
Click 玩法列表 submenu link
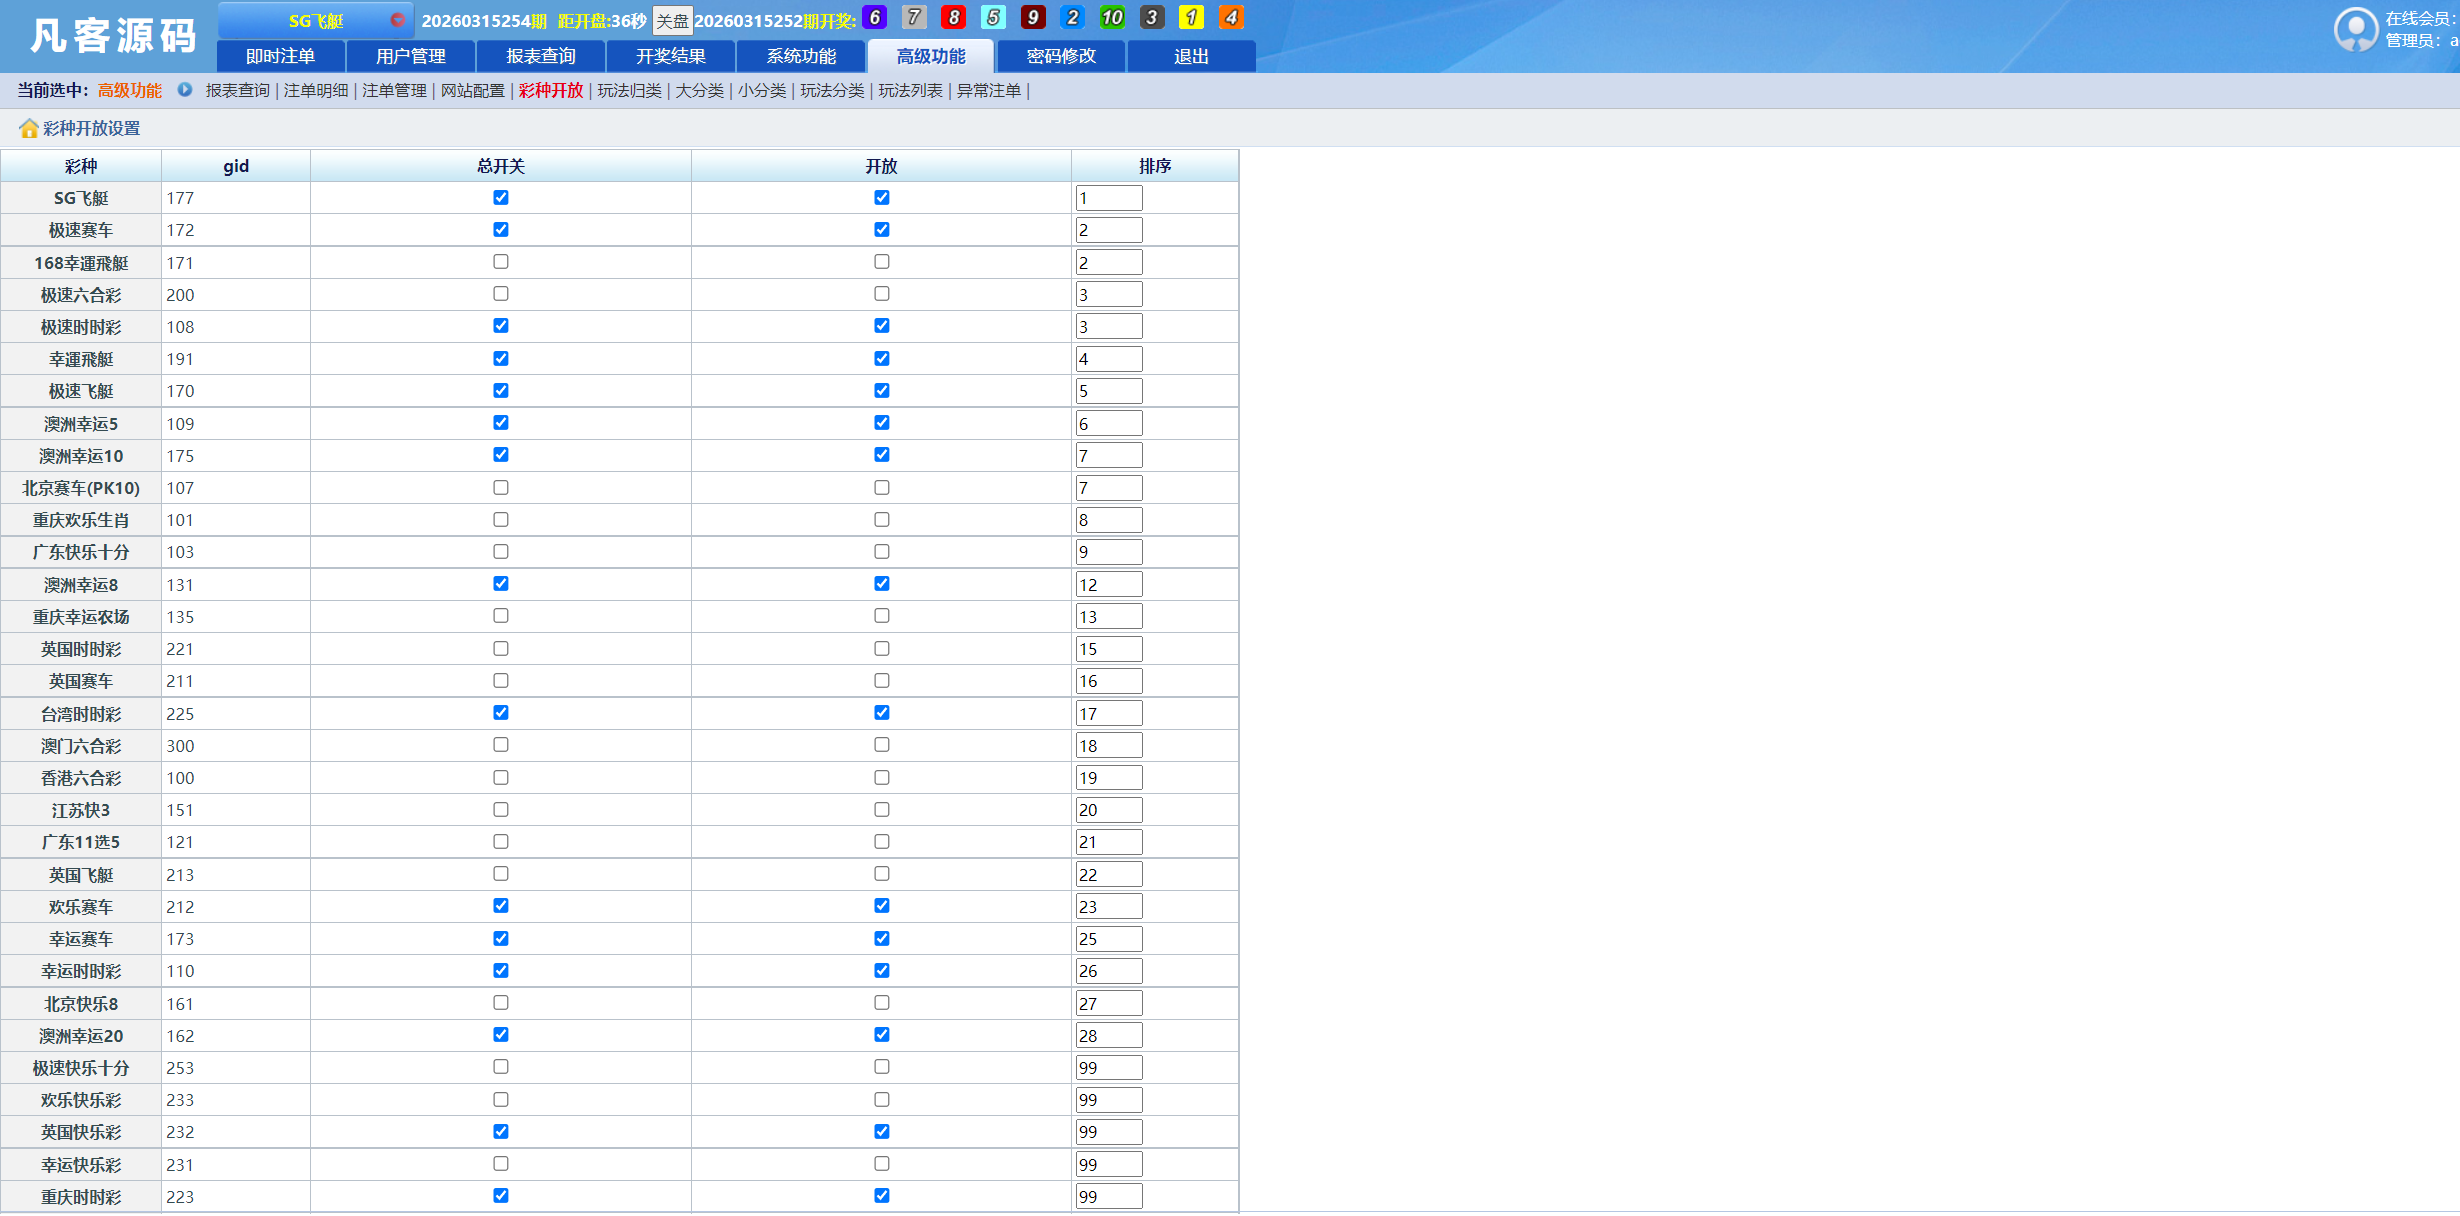[910, 90]
